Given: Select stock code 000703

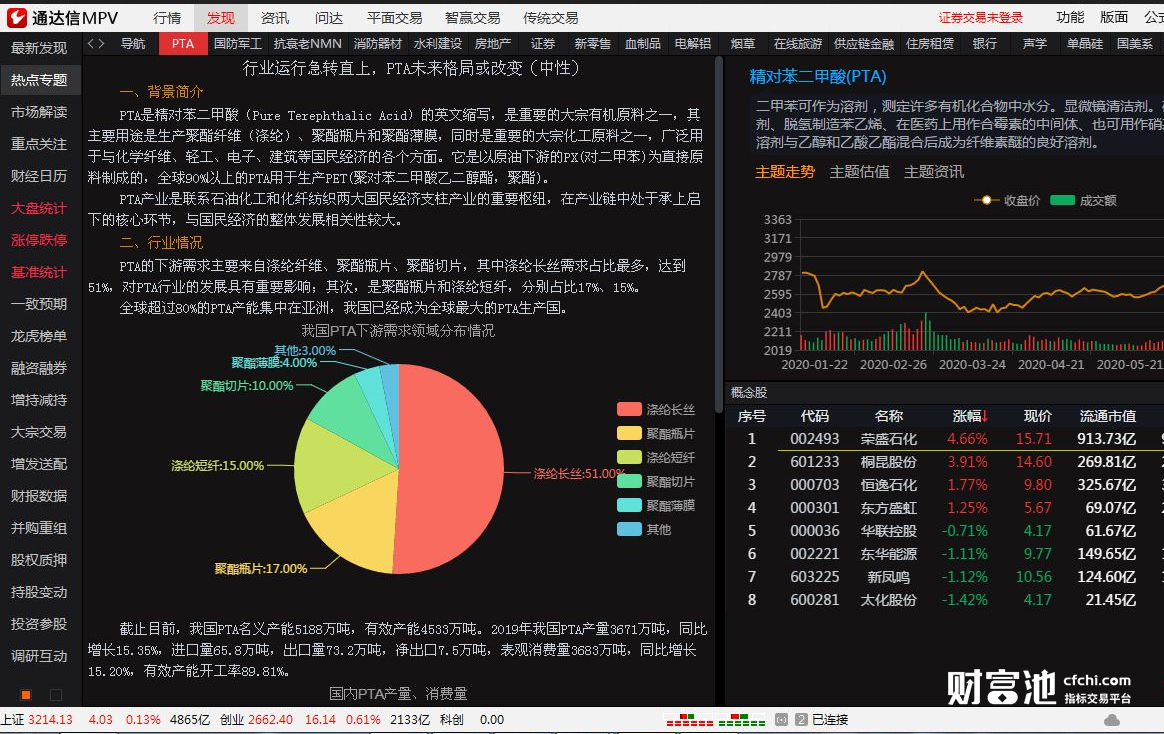Looking at the screenshot, I should coord(814,485).
